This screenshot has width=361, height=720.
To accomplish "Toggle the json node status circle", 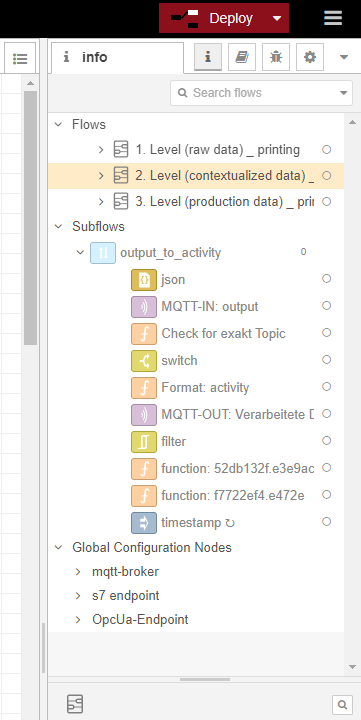I will (327, 278).
